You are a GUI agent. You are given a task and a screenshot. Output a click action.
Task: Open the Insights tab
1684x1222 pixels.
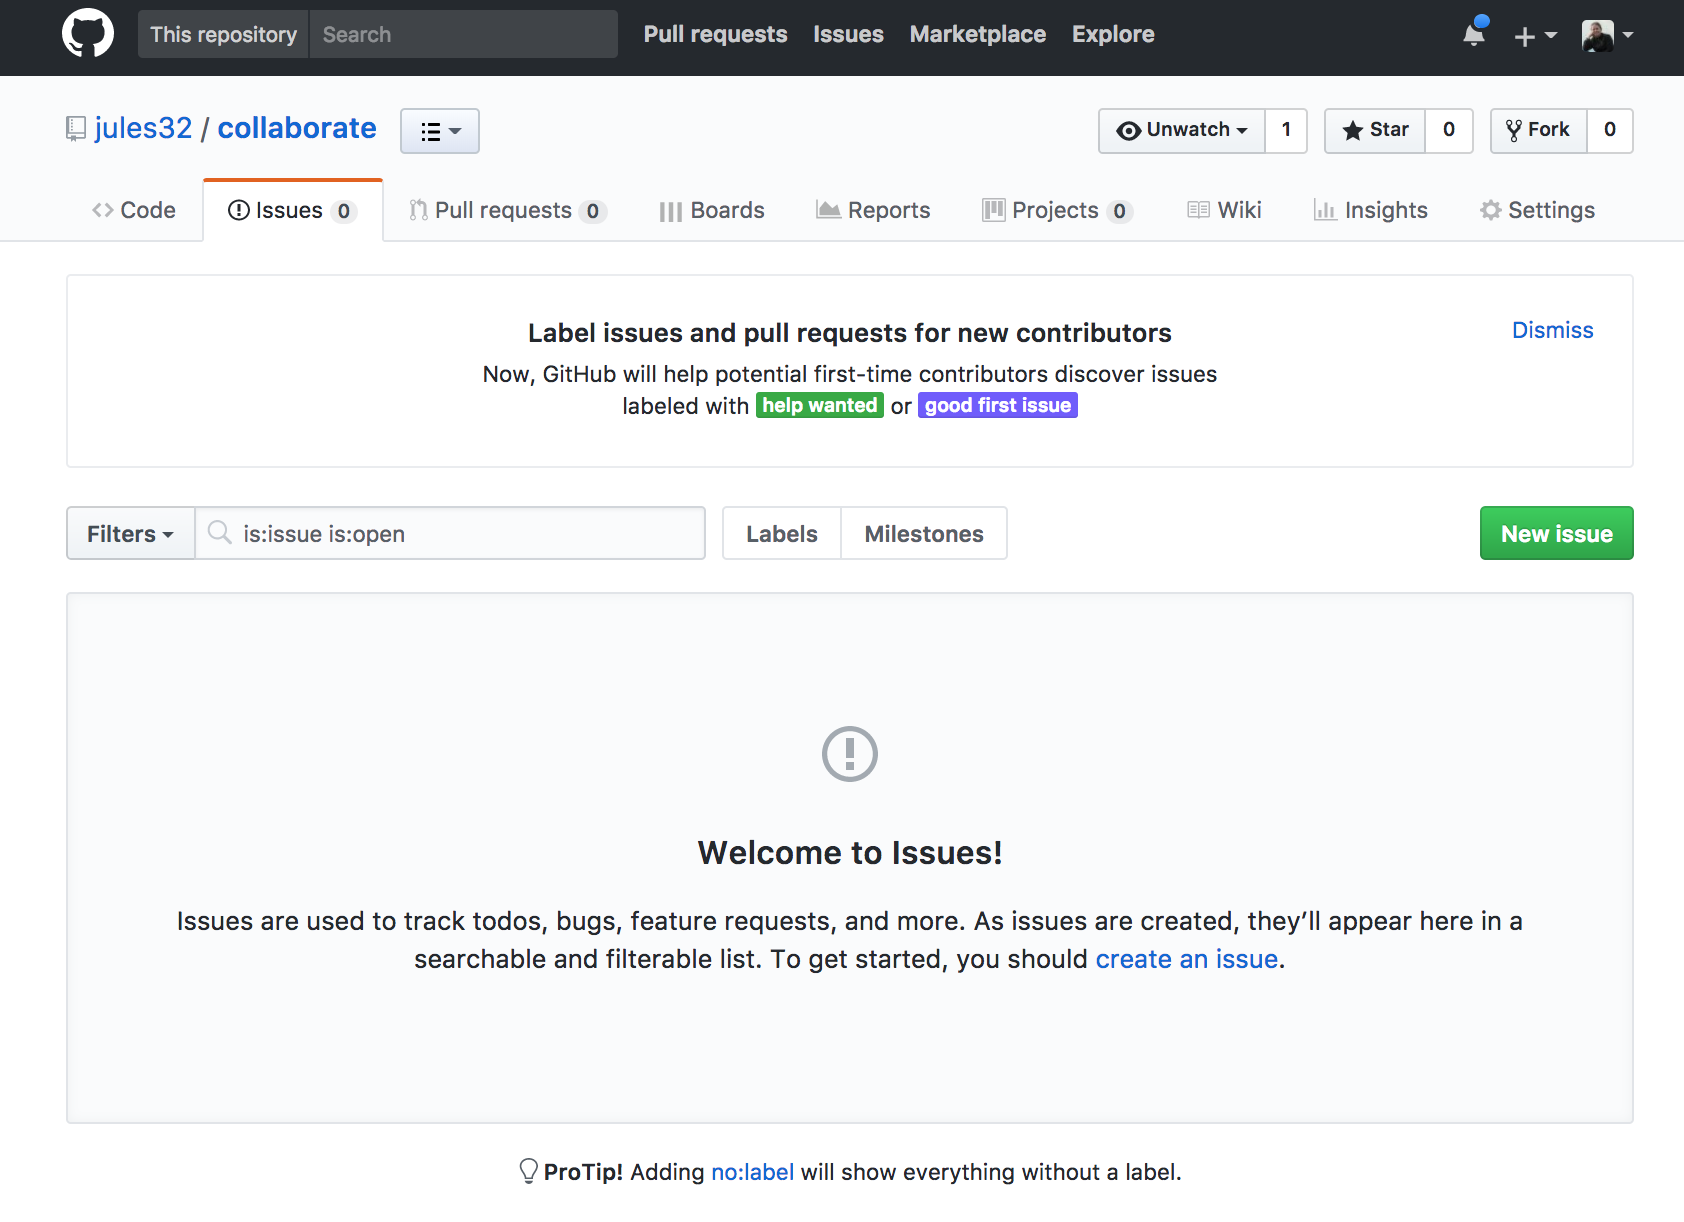(x=1370, y=210)
